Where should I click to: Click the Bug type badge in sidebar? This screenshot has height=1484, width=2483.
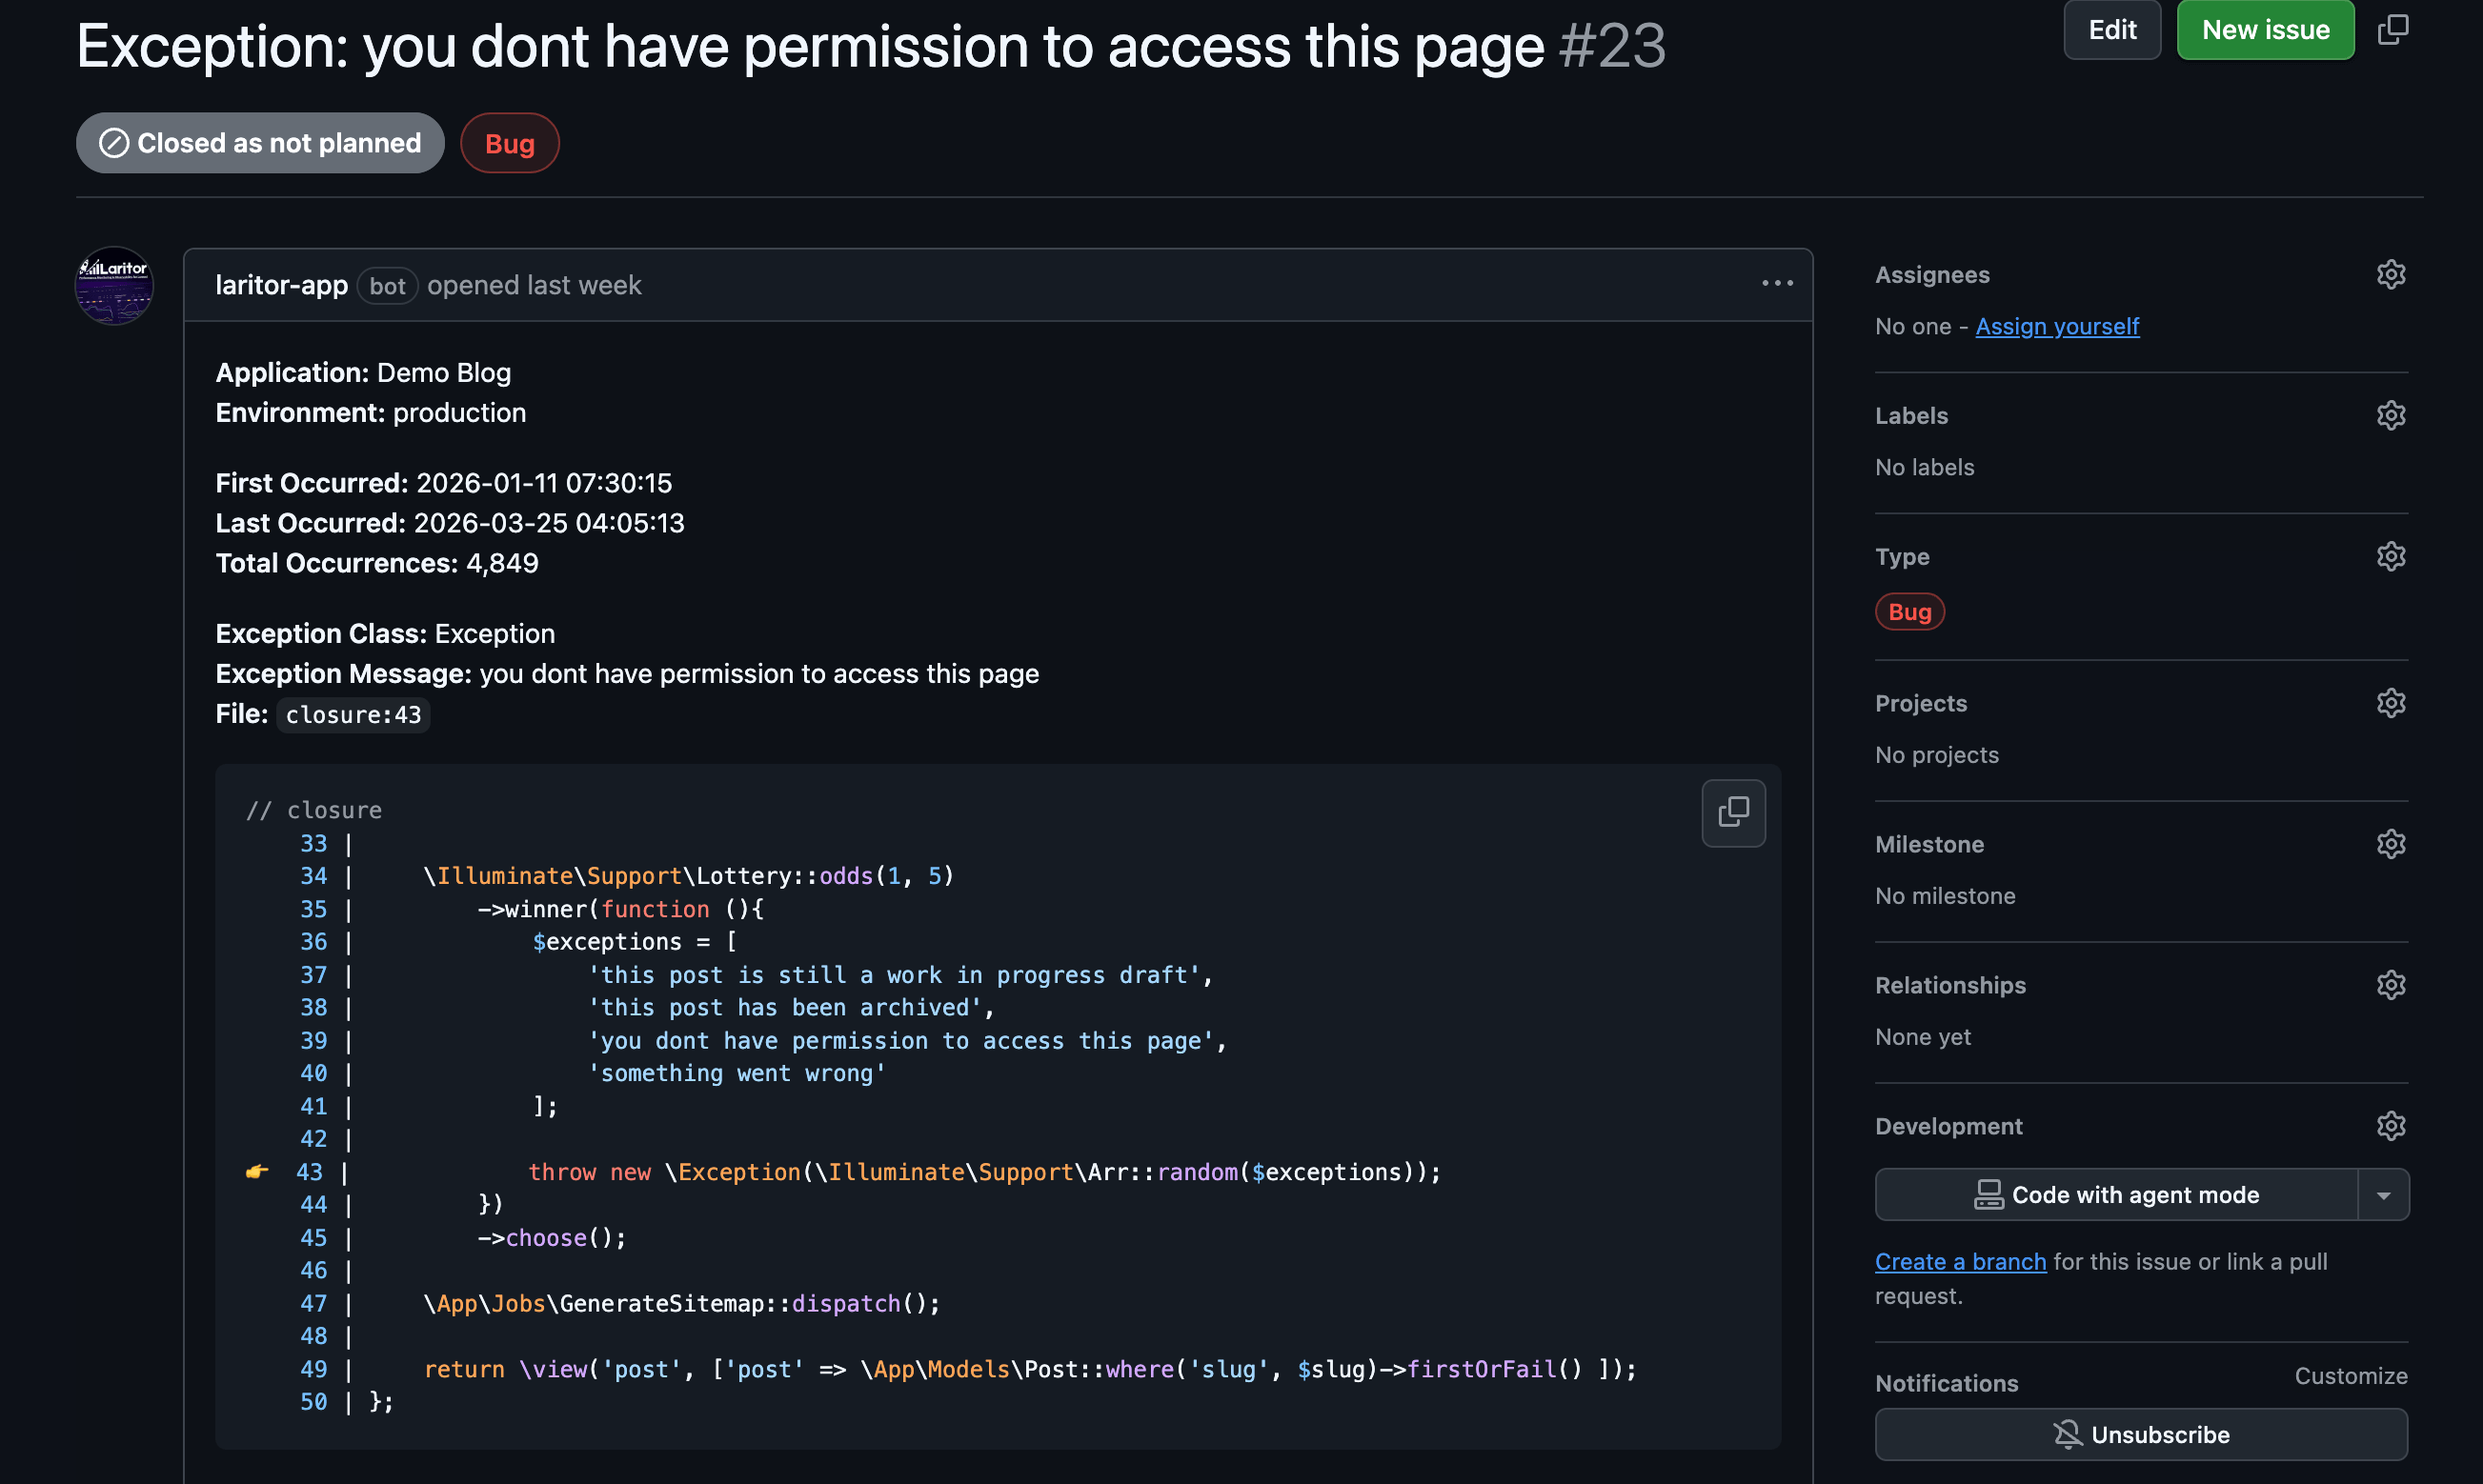pyautogui.click(x=1909, y=611)
